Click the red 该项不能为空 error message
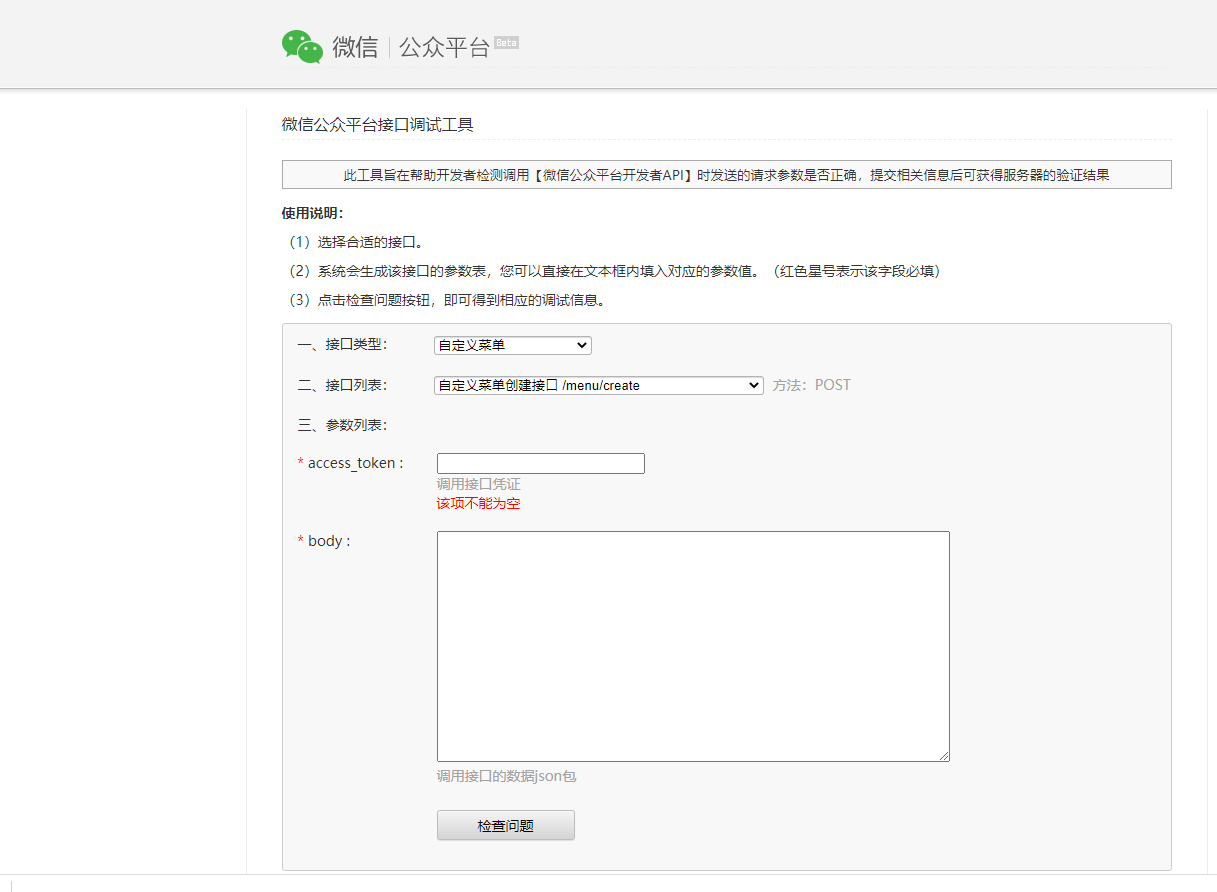This screenshot has height=892, width=1217. 478,503
